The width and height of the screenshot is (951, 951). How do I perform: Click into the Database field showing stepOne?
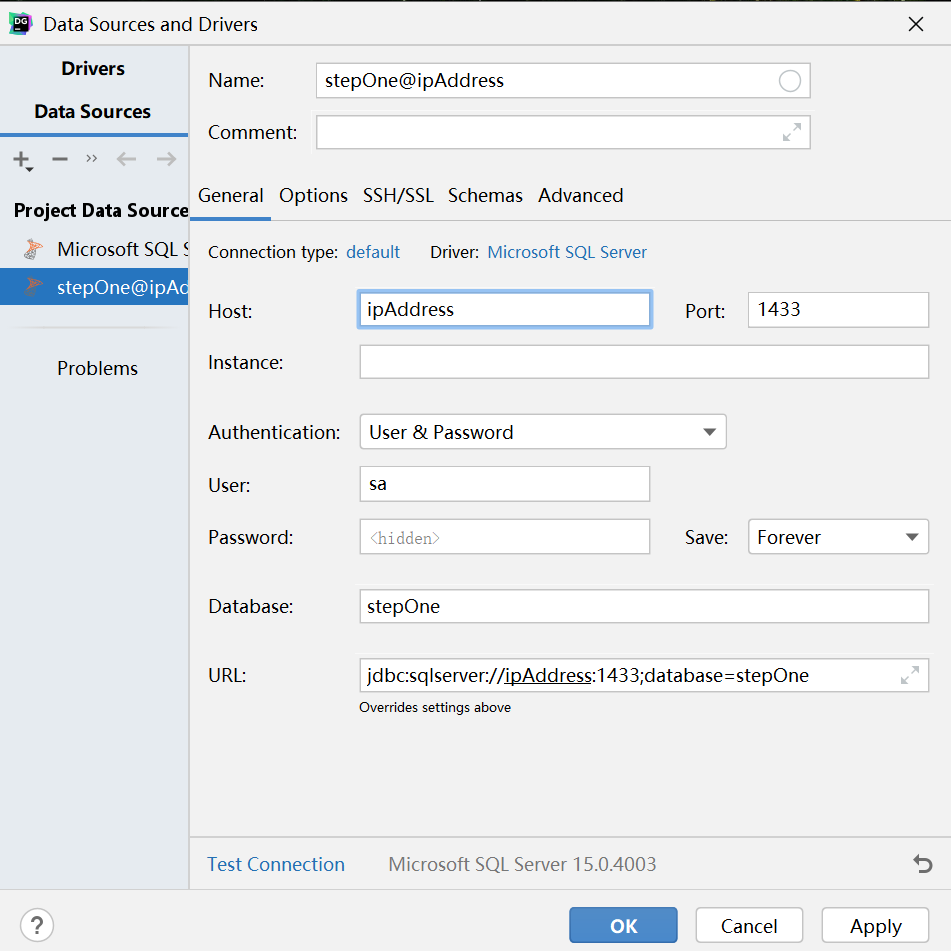pos(644,607)
